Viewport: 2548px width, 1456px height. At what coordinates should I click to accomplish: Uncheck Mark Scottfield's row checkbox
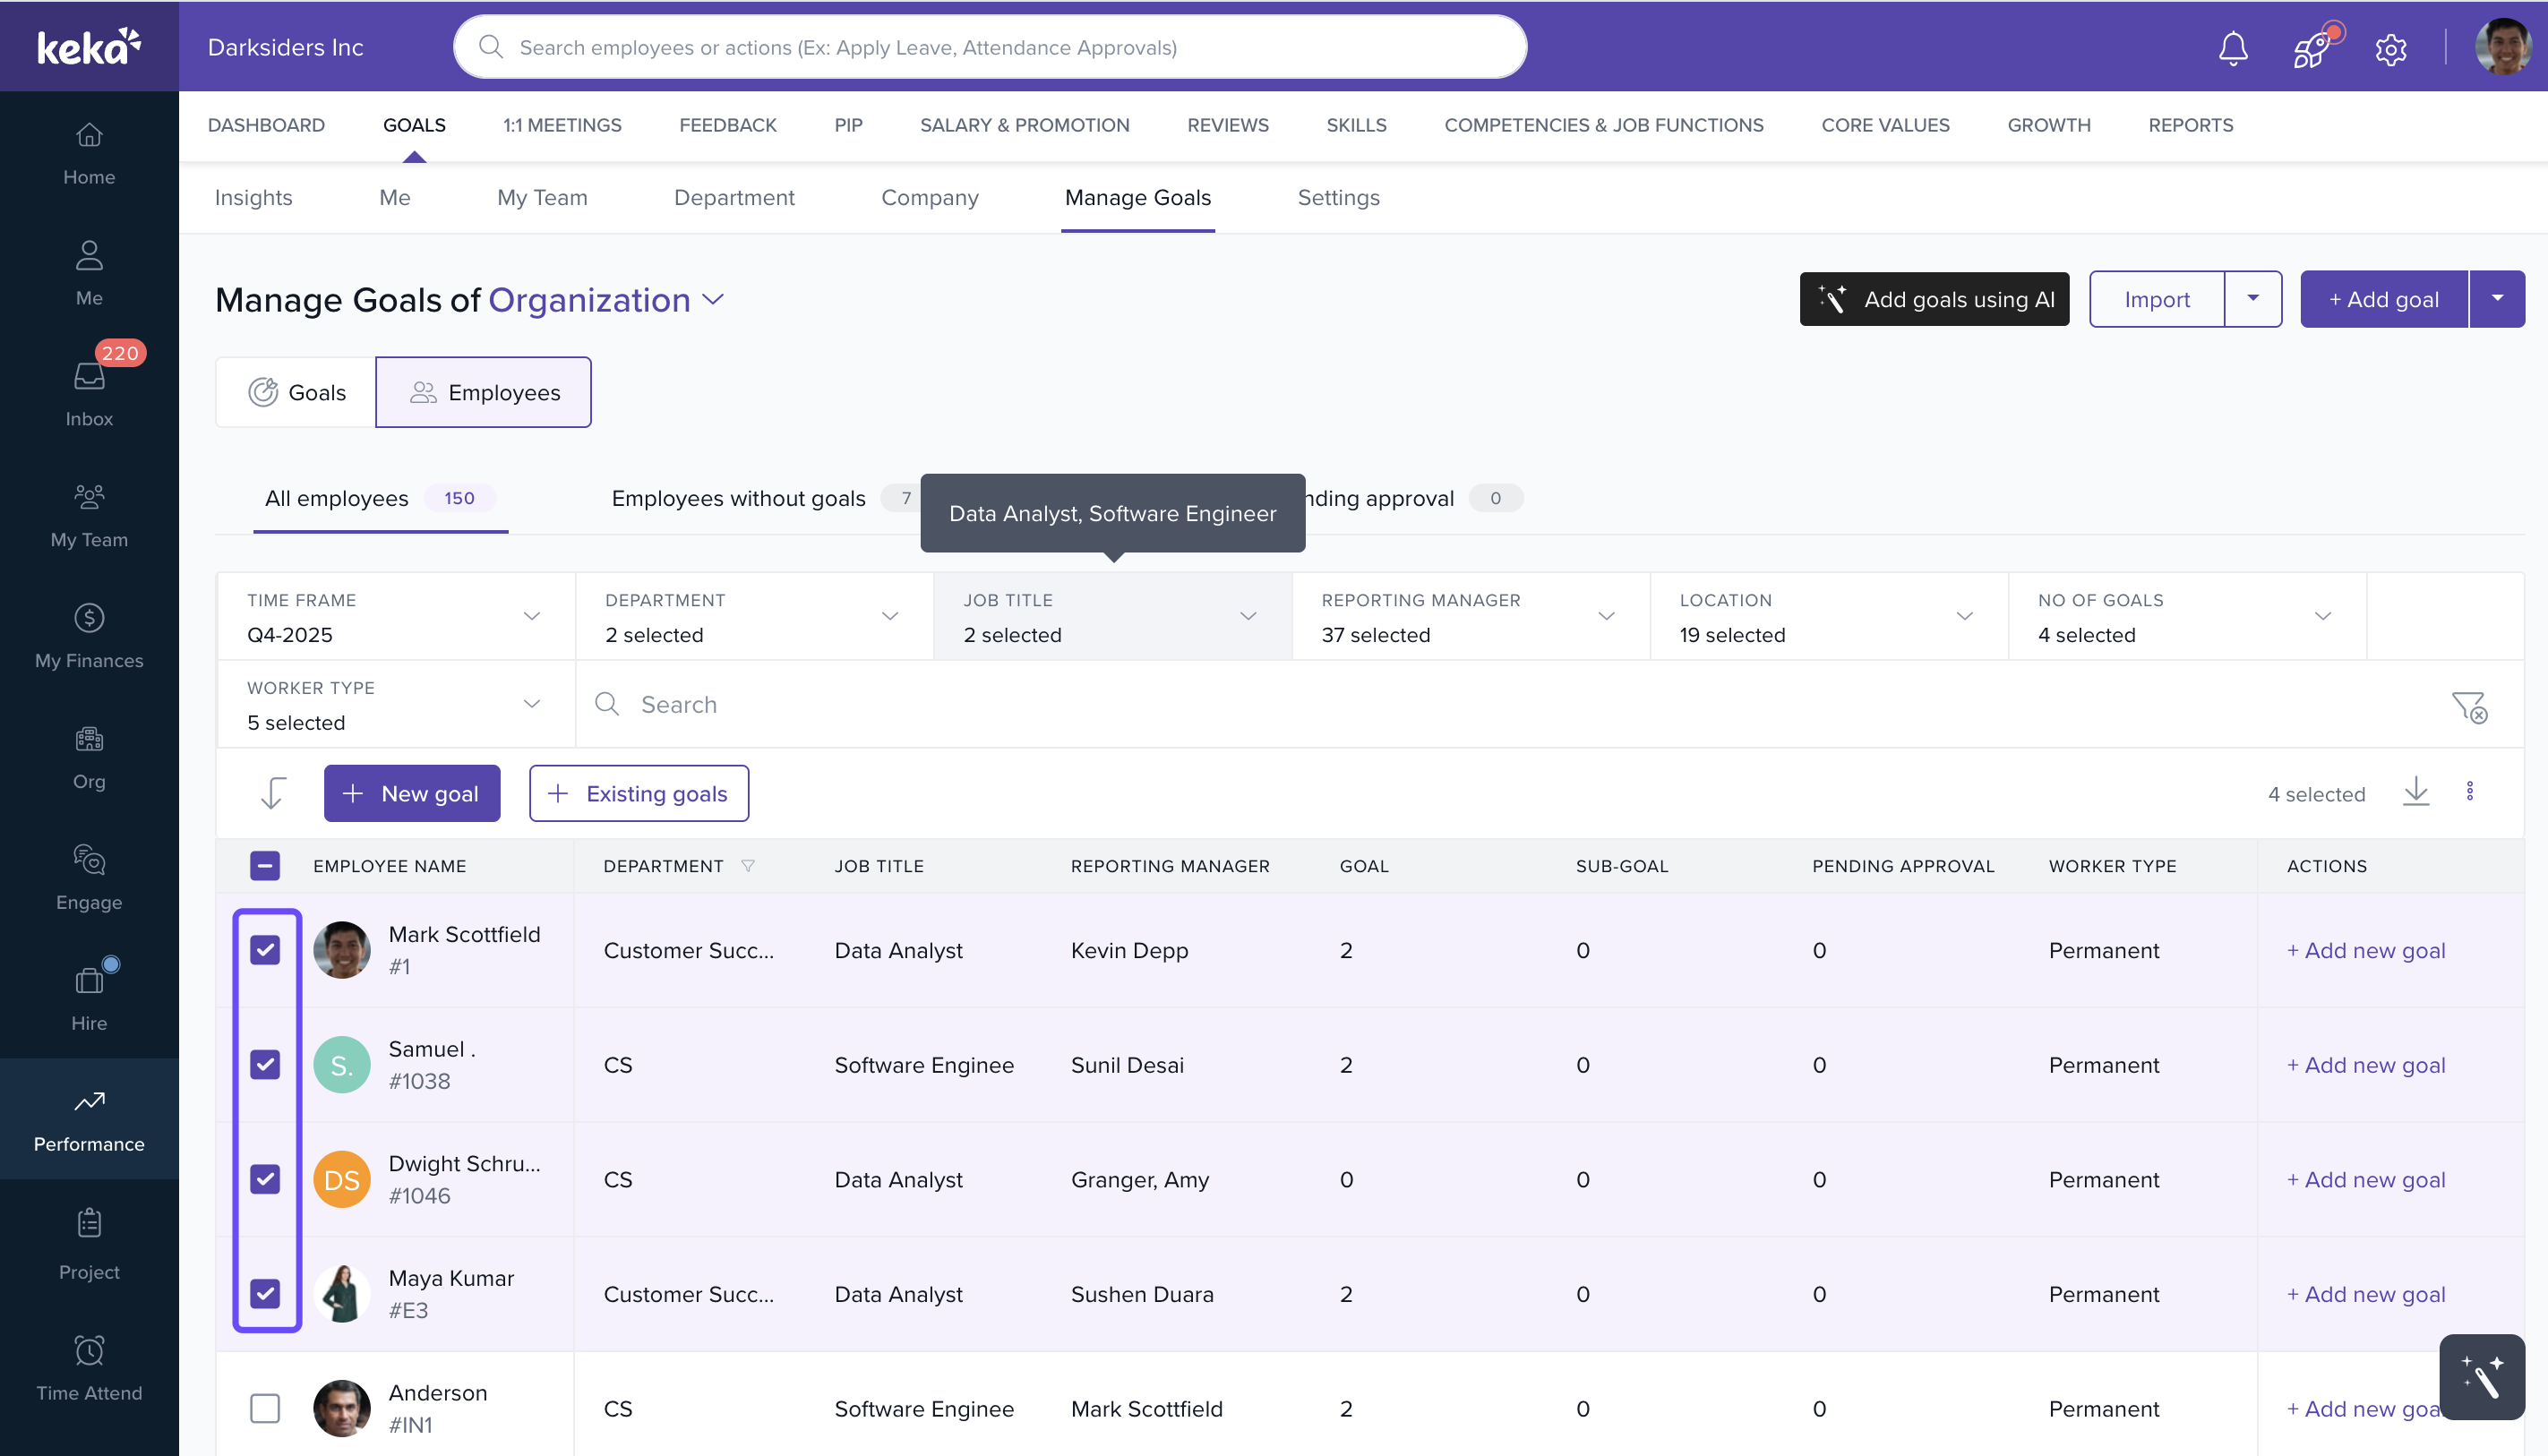click(x=265, y=950)
